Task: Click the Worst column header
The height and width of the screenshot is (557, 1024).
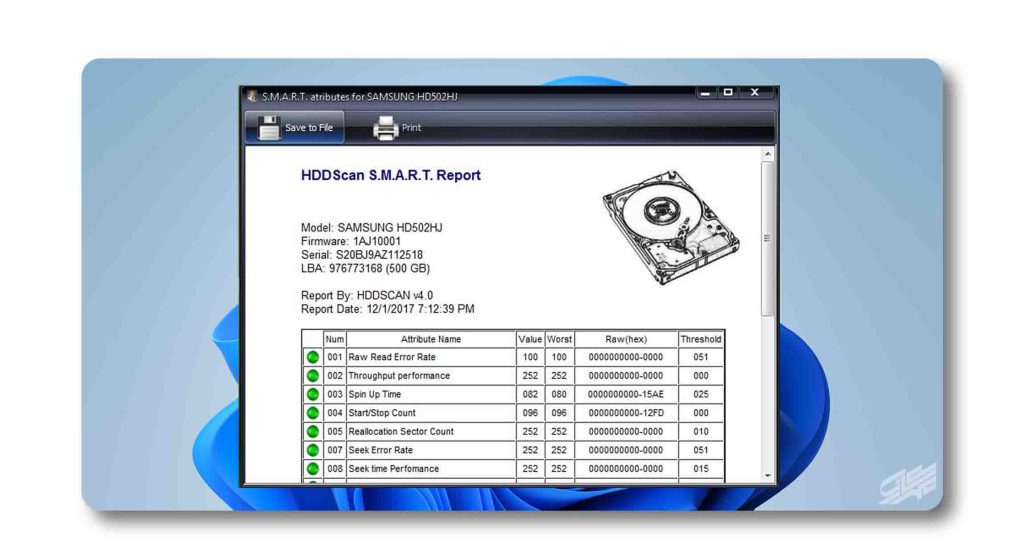Action: 560,339
